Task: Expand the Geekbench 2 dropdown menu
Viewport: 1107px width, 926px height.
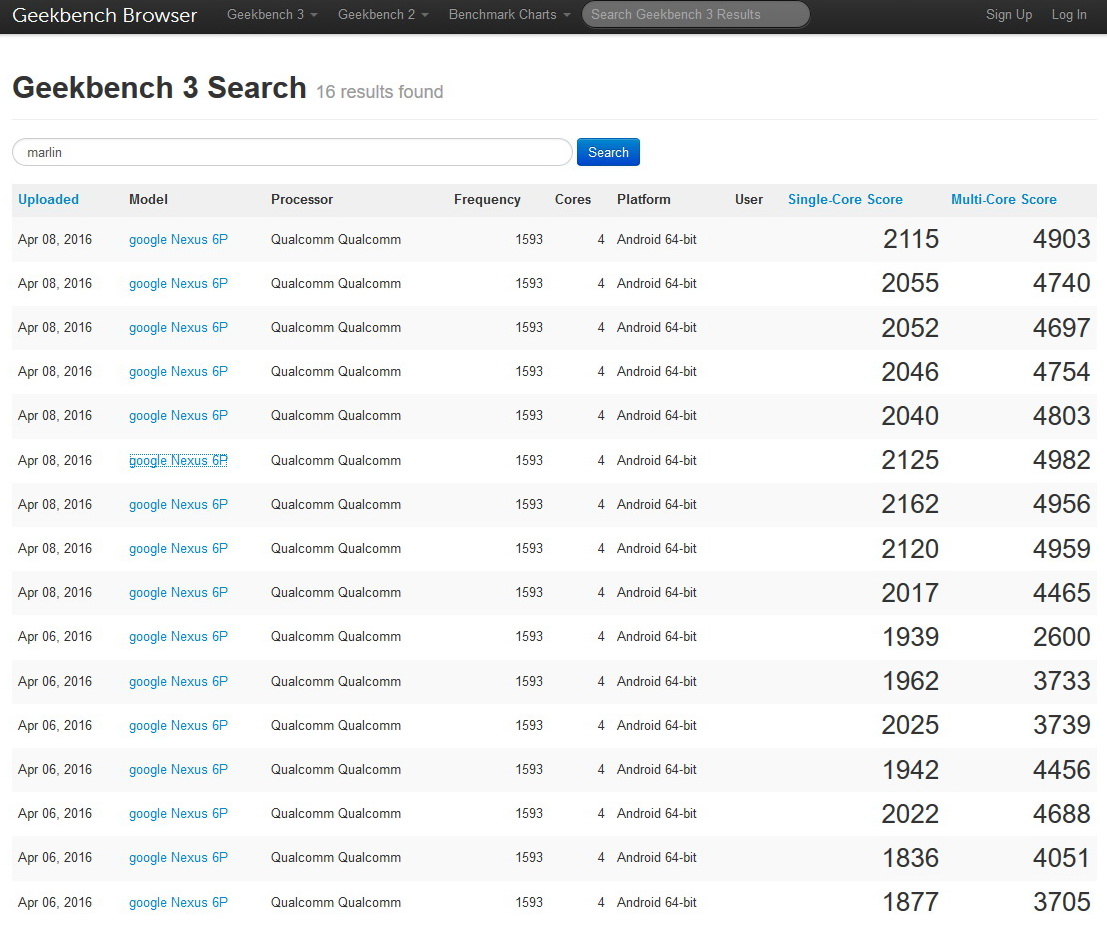Action: (383, 15)
